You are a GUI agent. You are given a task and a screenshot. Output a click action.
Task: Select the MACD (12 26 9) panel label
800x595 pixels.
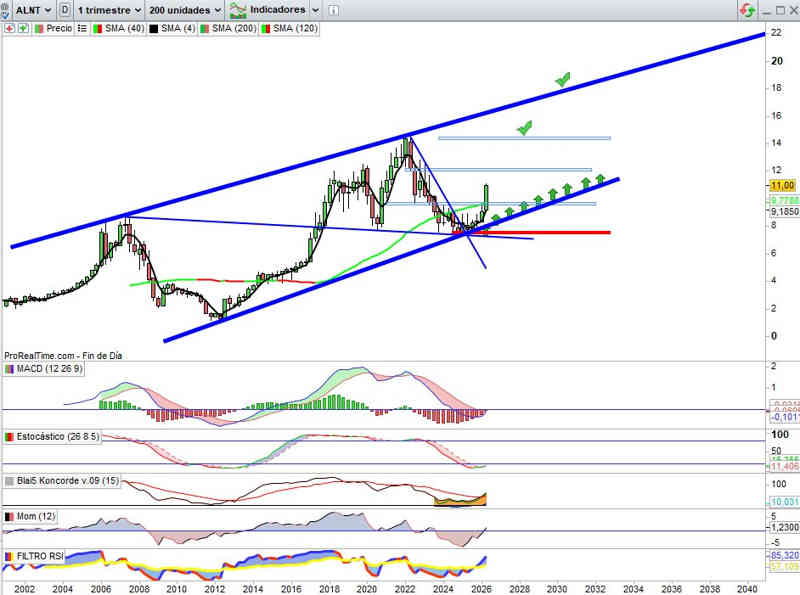point(48,370)
